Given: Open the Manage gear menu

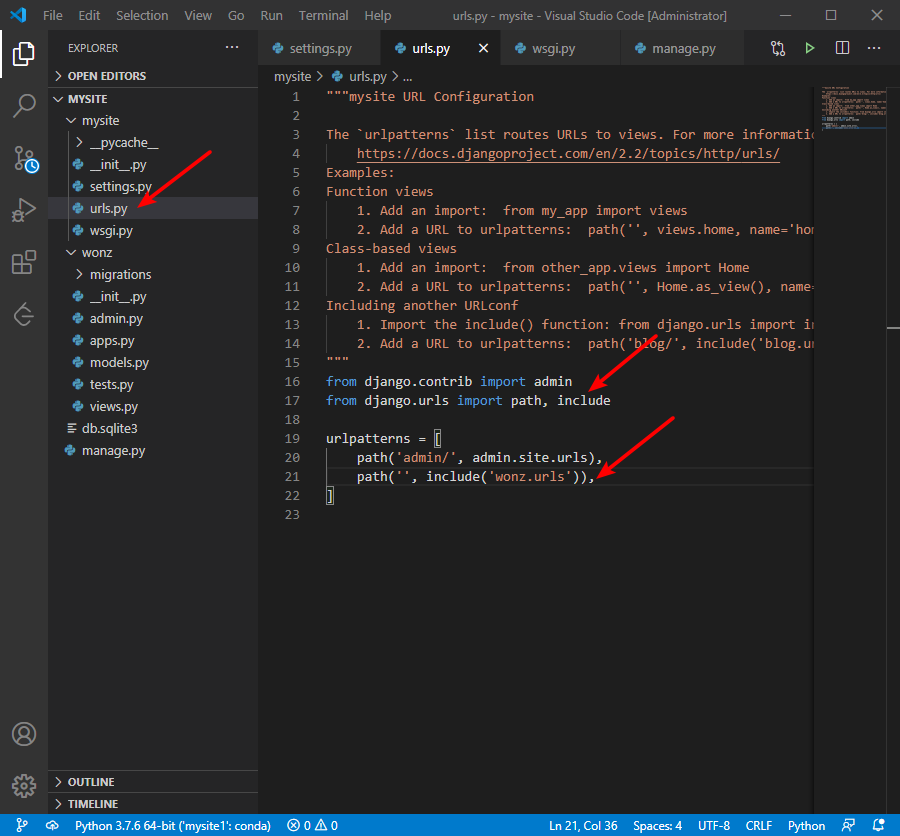Looking at the screenshot, I should [24, 785].
